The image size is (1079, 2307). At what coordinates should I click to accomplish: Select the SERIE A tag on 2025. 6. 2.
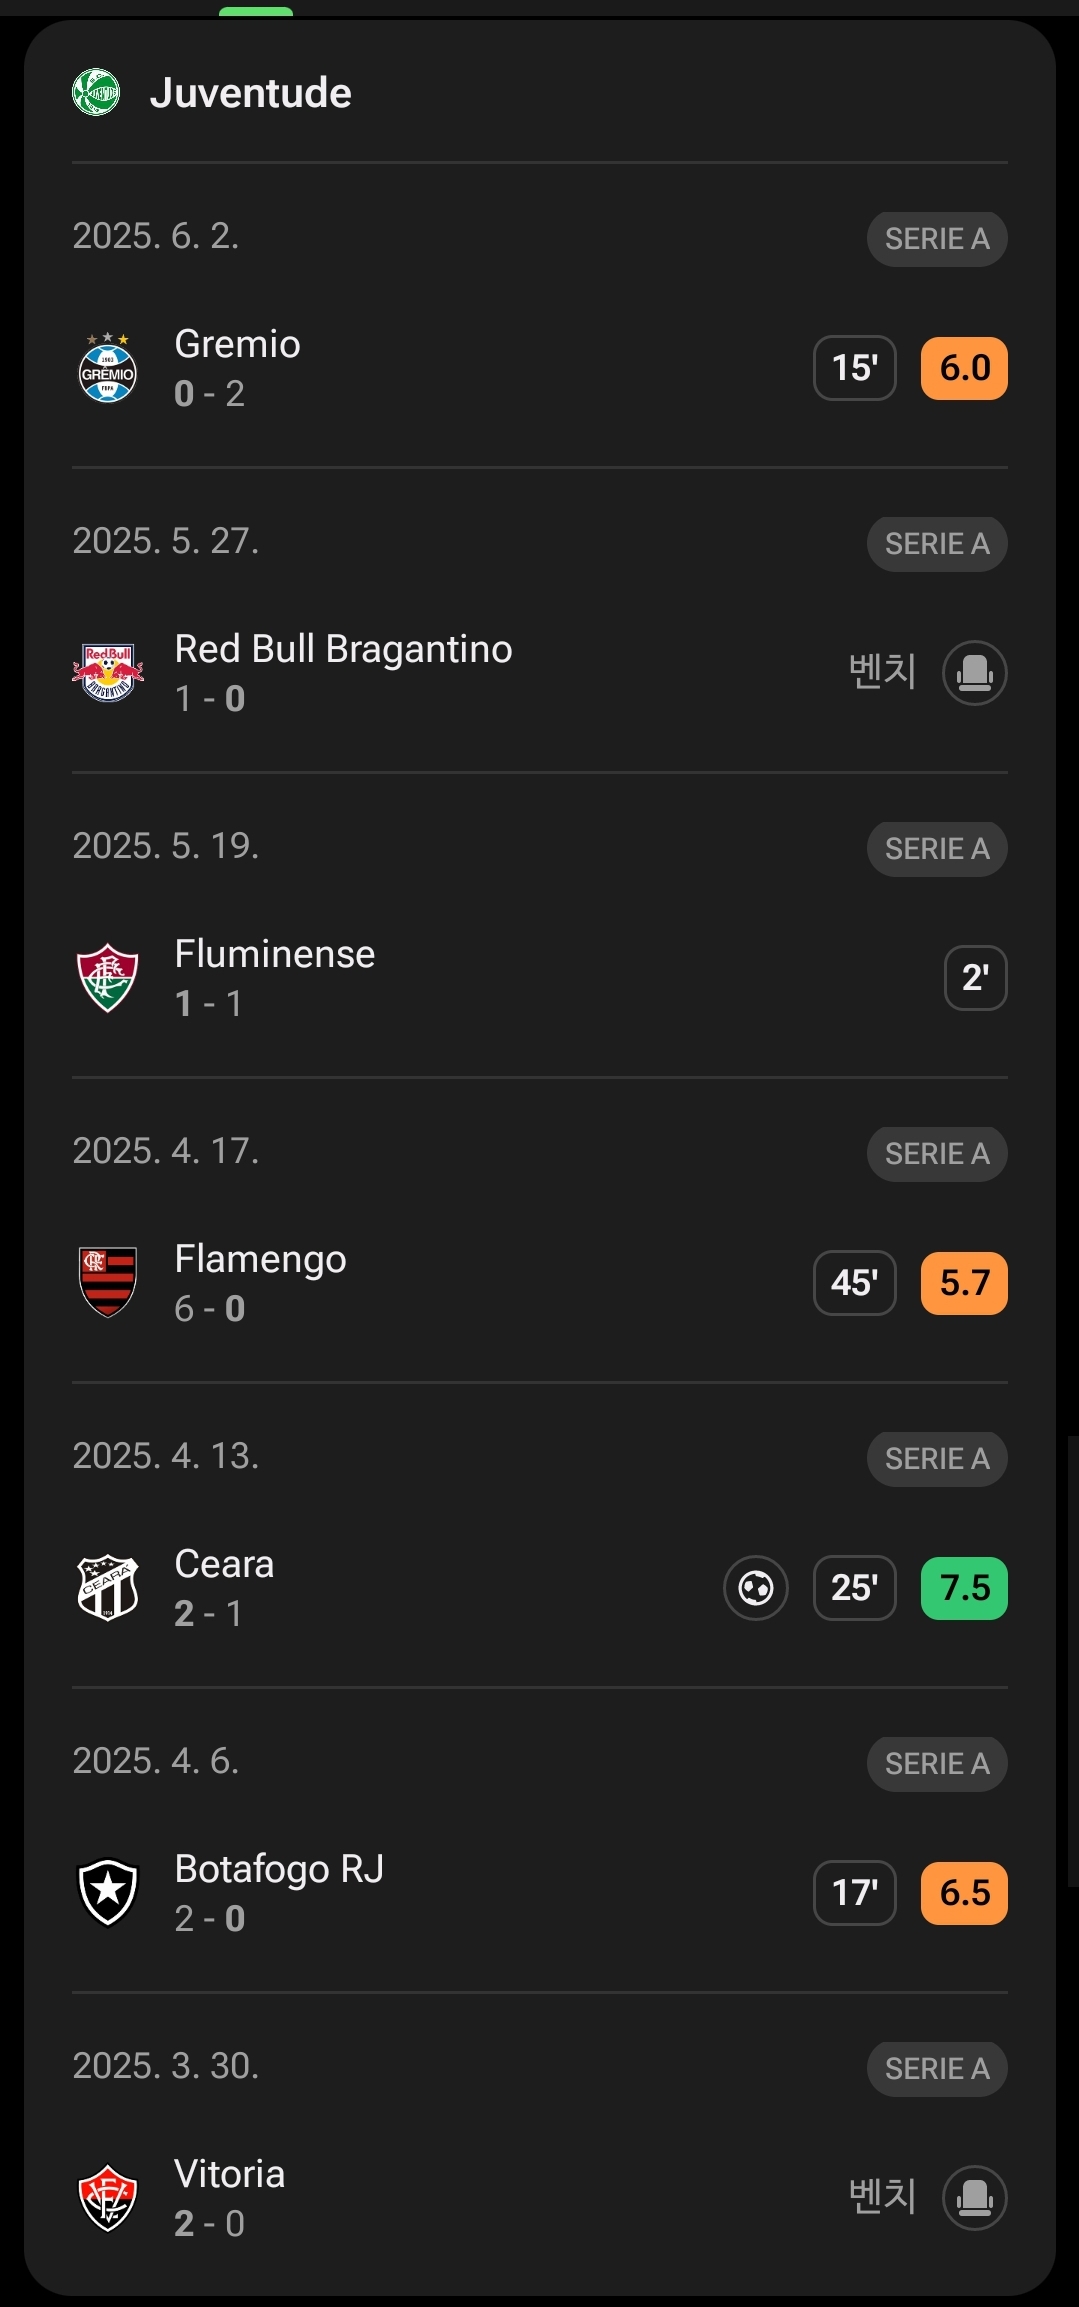point(937,239)
